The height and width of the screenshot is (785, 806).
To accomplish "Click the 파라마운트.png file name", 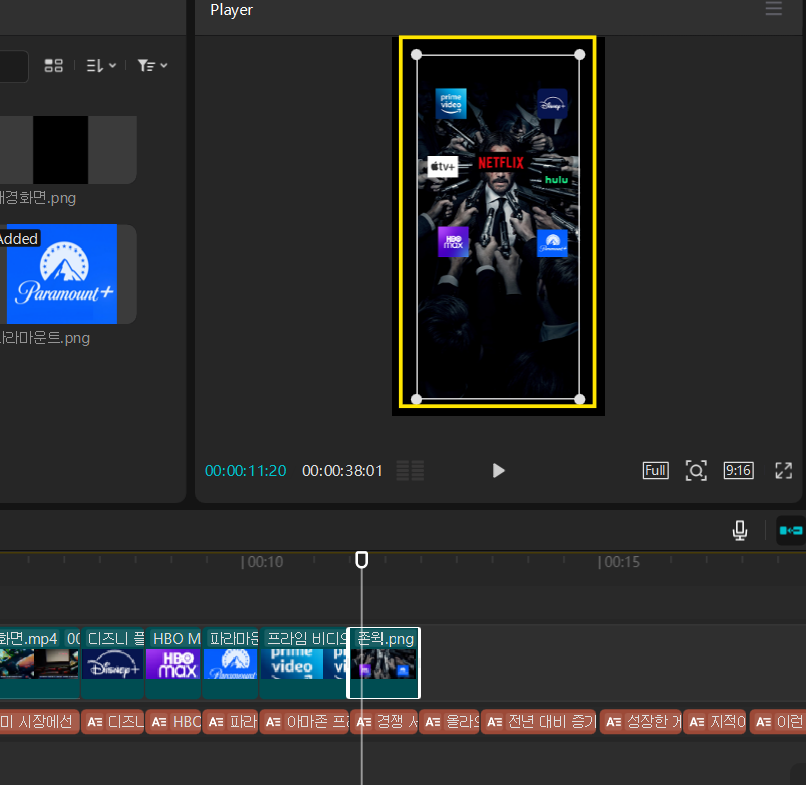I will (x=45, y=338).
